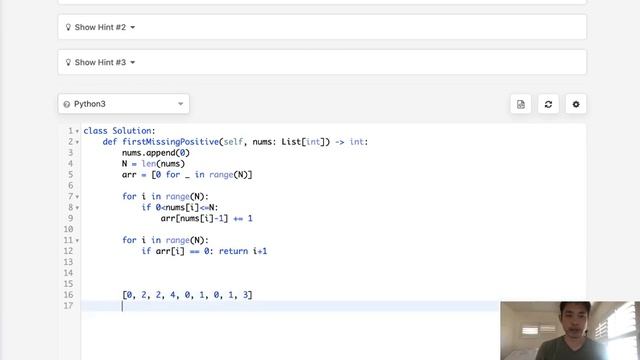Expand Show Hint #2
The image size is (640, 360).
tap(322, 27)
